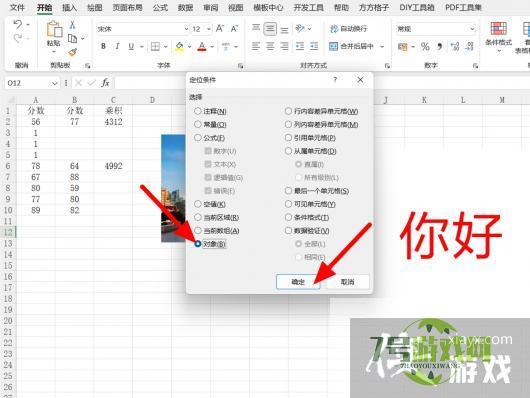Click the top align icon
530x398 pixels.
[256, 28]
